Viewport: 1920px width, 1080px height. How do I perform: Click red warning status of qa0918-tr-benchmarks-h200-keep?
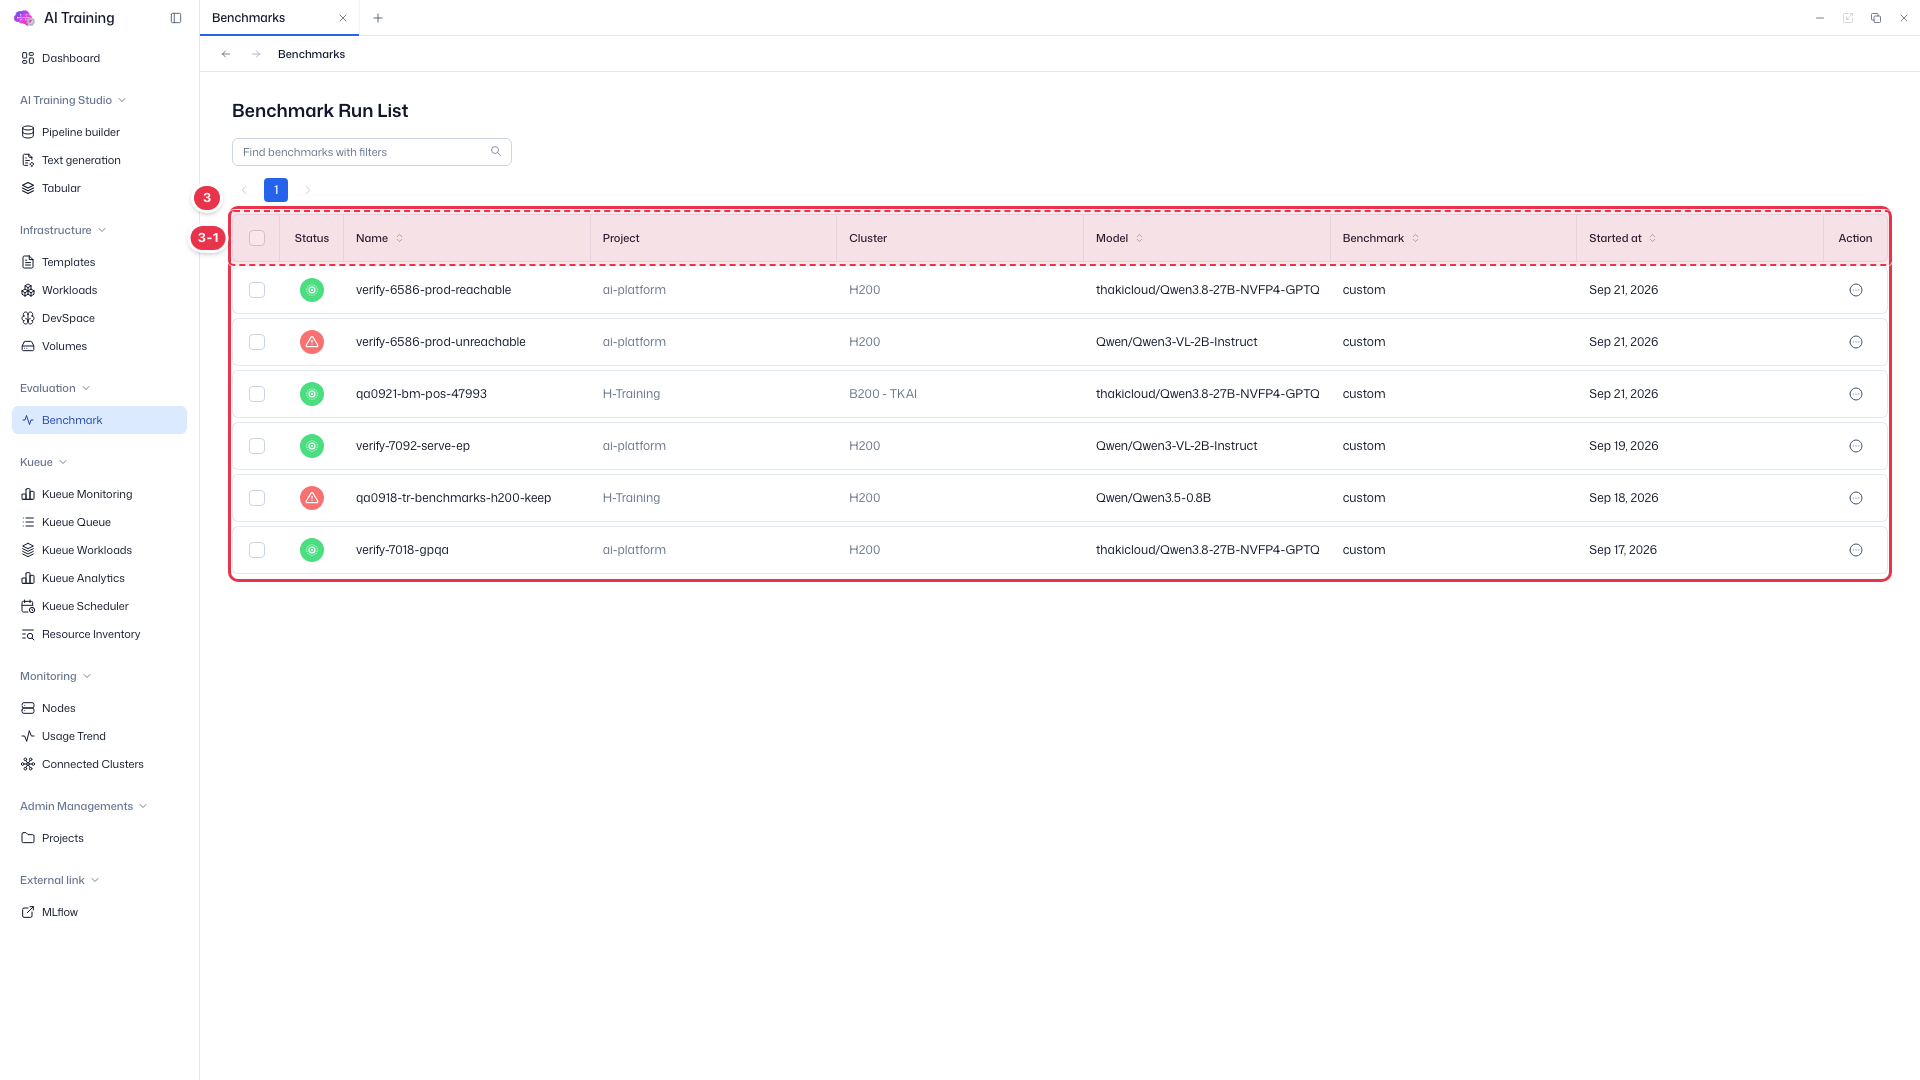pyautogui.click(x=312, y=498)
